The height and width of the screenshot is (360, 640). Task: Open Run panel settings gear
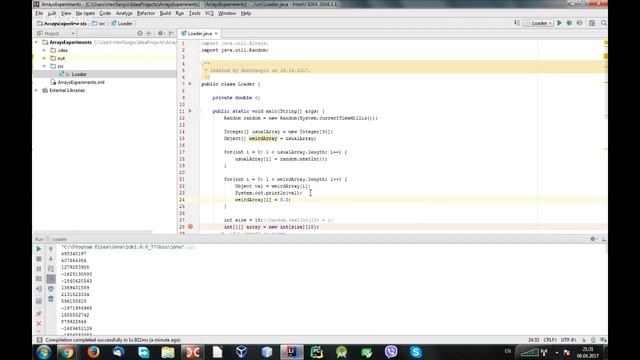(593, 239)
